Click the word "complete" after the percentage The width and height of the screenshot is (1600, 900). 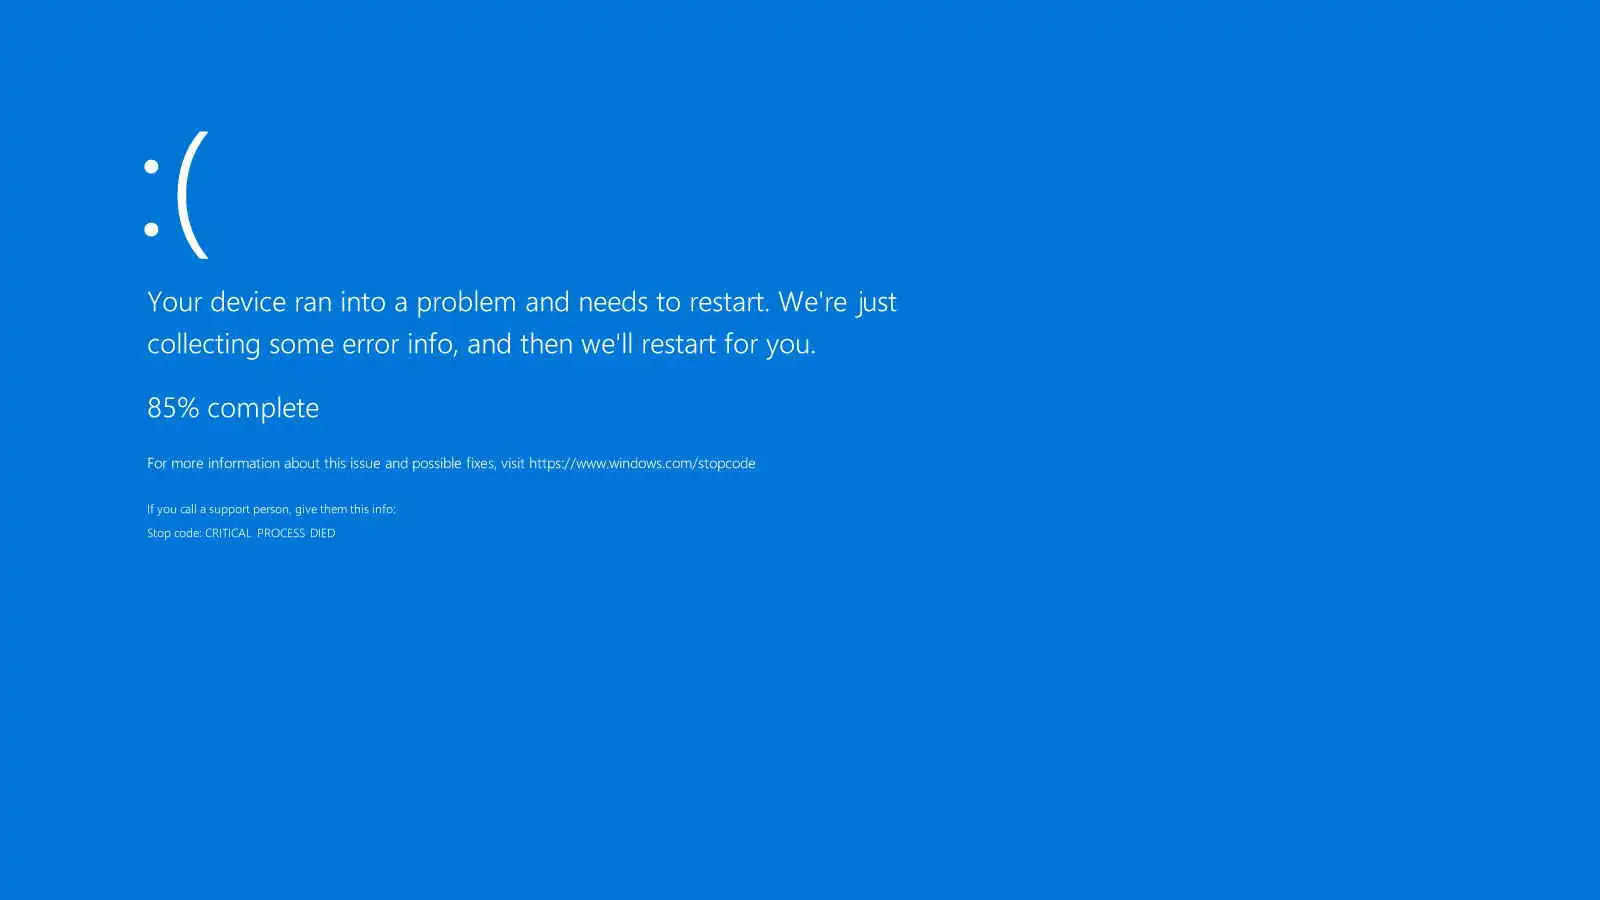pos(263,409)
